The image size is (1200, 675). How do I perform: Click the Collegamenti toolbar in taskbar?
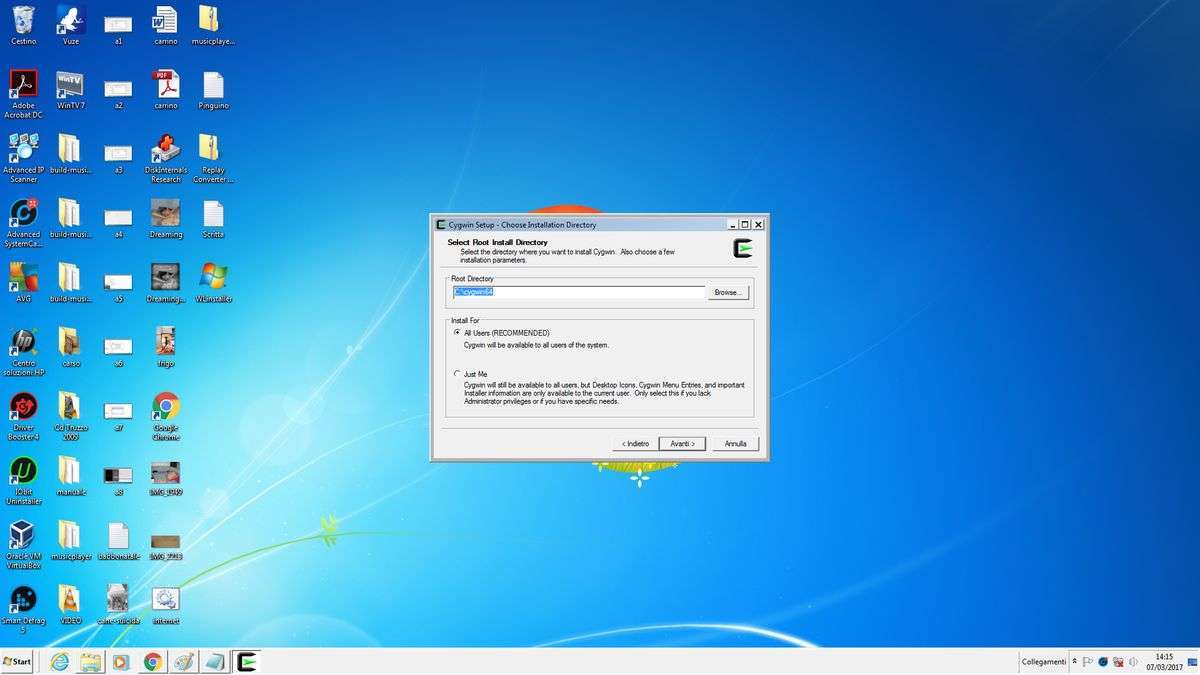click(1043, 662)
